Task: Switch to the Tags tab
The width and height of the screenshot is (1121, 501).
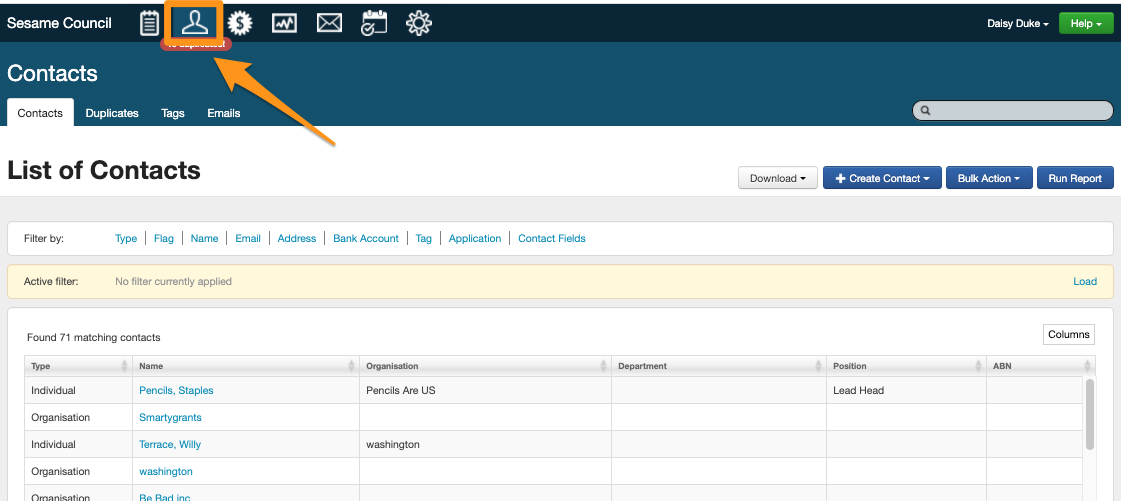Action: 173,113
